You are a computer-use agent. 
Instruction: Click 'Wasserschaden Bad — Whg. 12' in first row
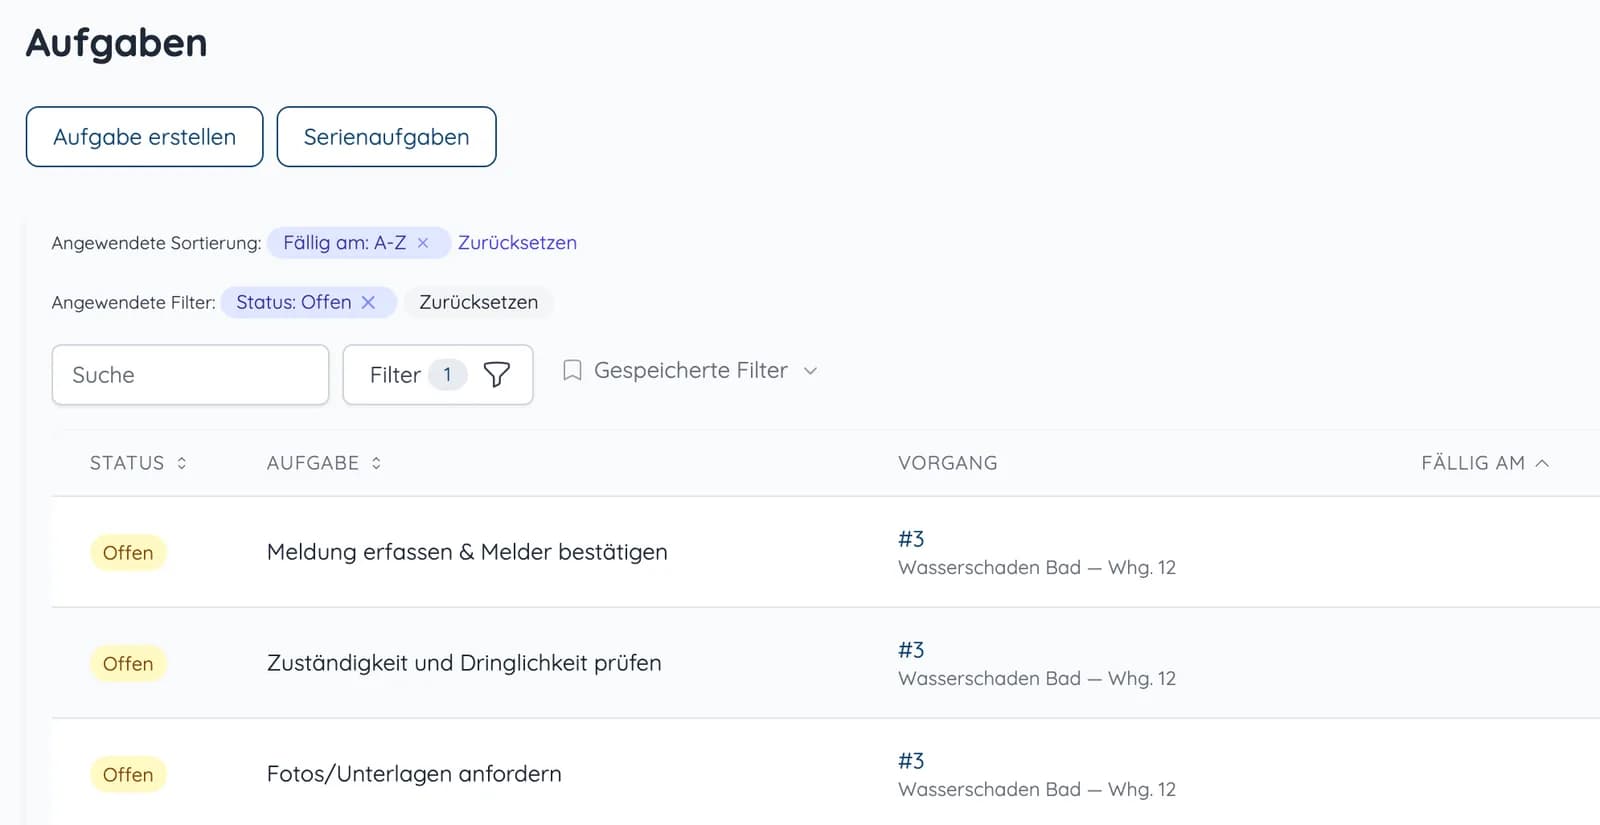pyautogui.click(x=1037, y=568)
